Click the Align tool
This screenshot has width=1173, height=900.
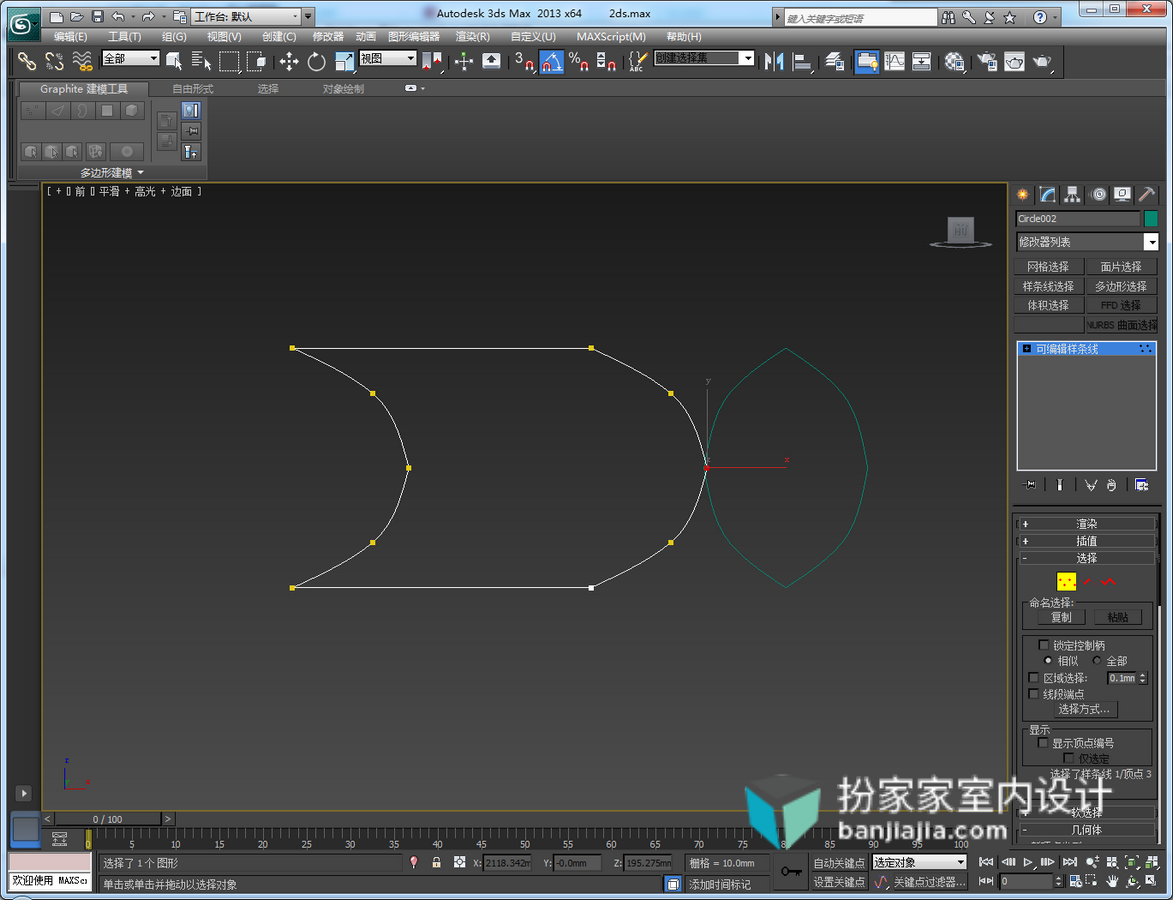click(802, 61)
